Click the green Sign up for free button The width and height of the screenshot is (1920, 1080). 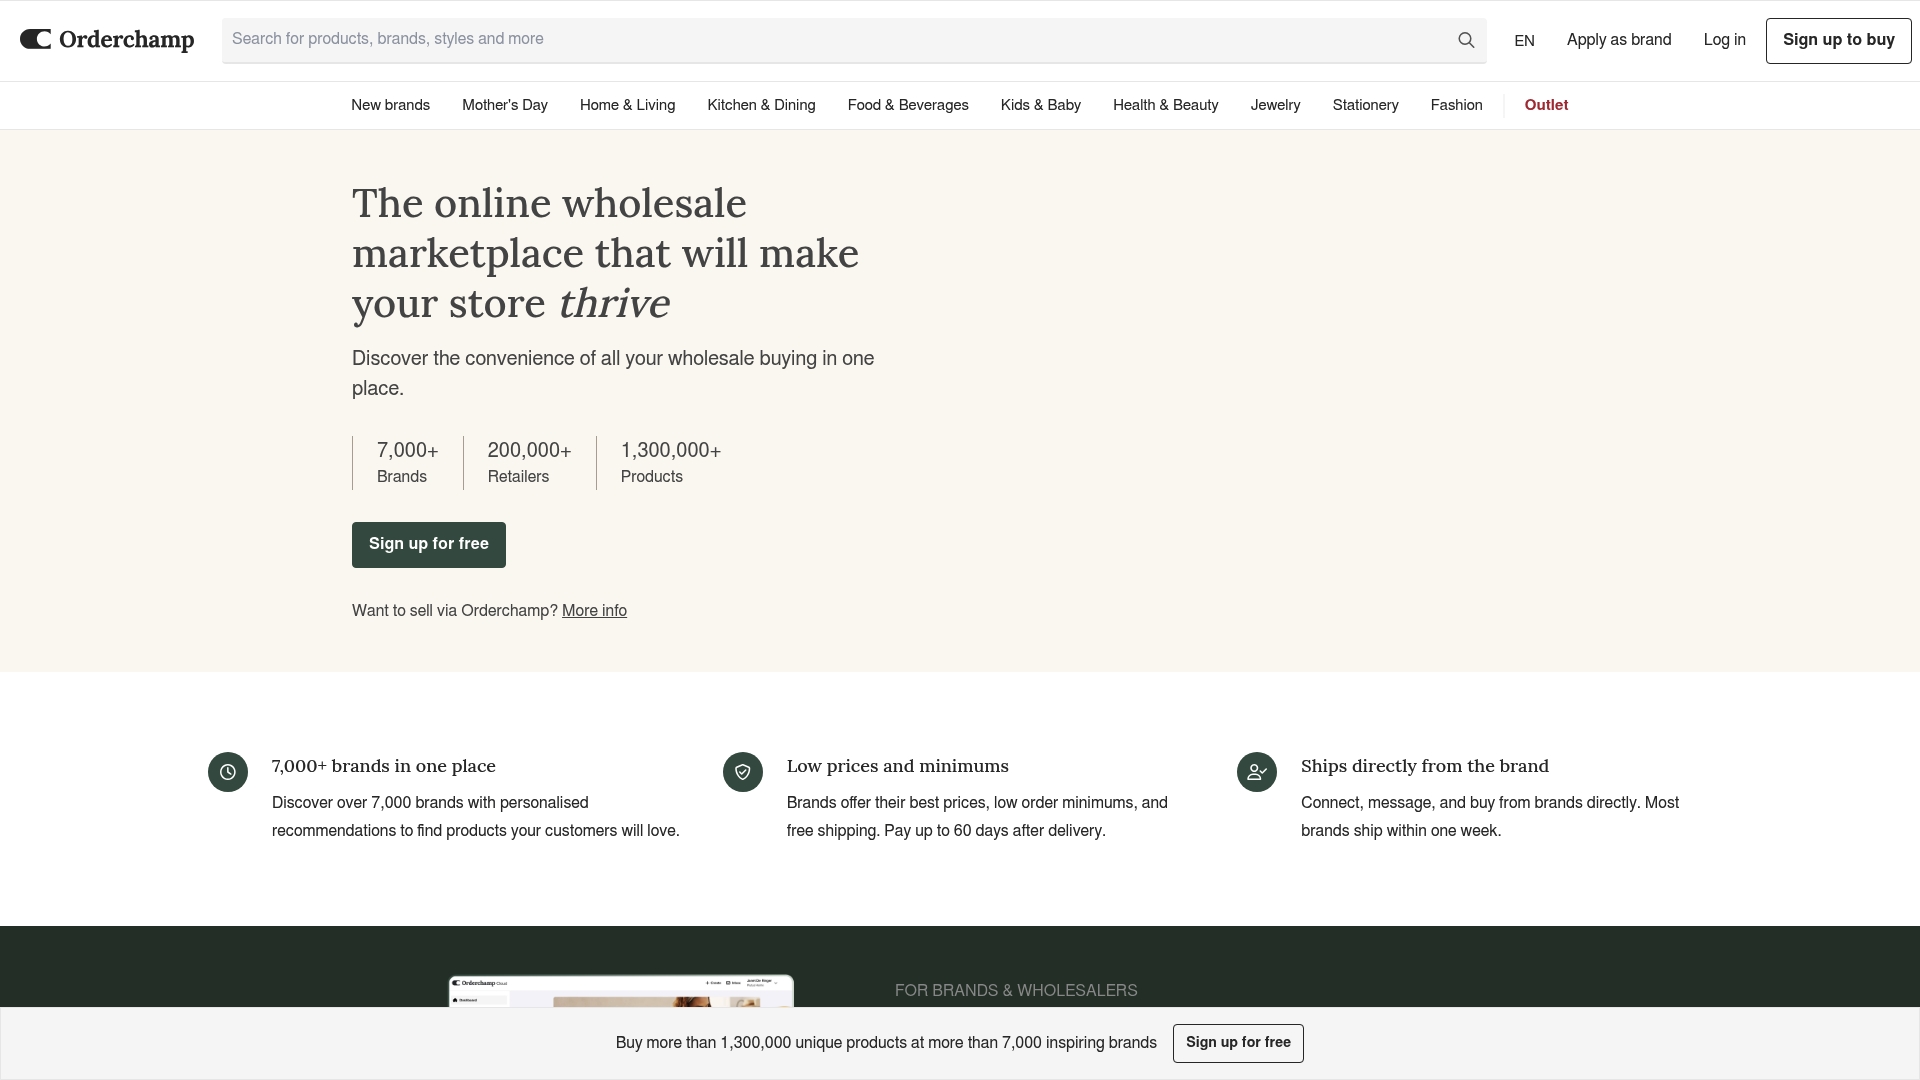(429, 545)
